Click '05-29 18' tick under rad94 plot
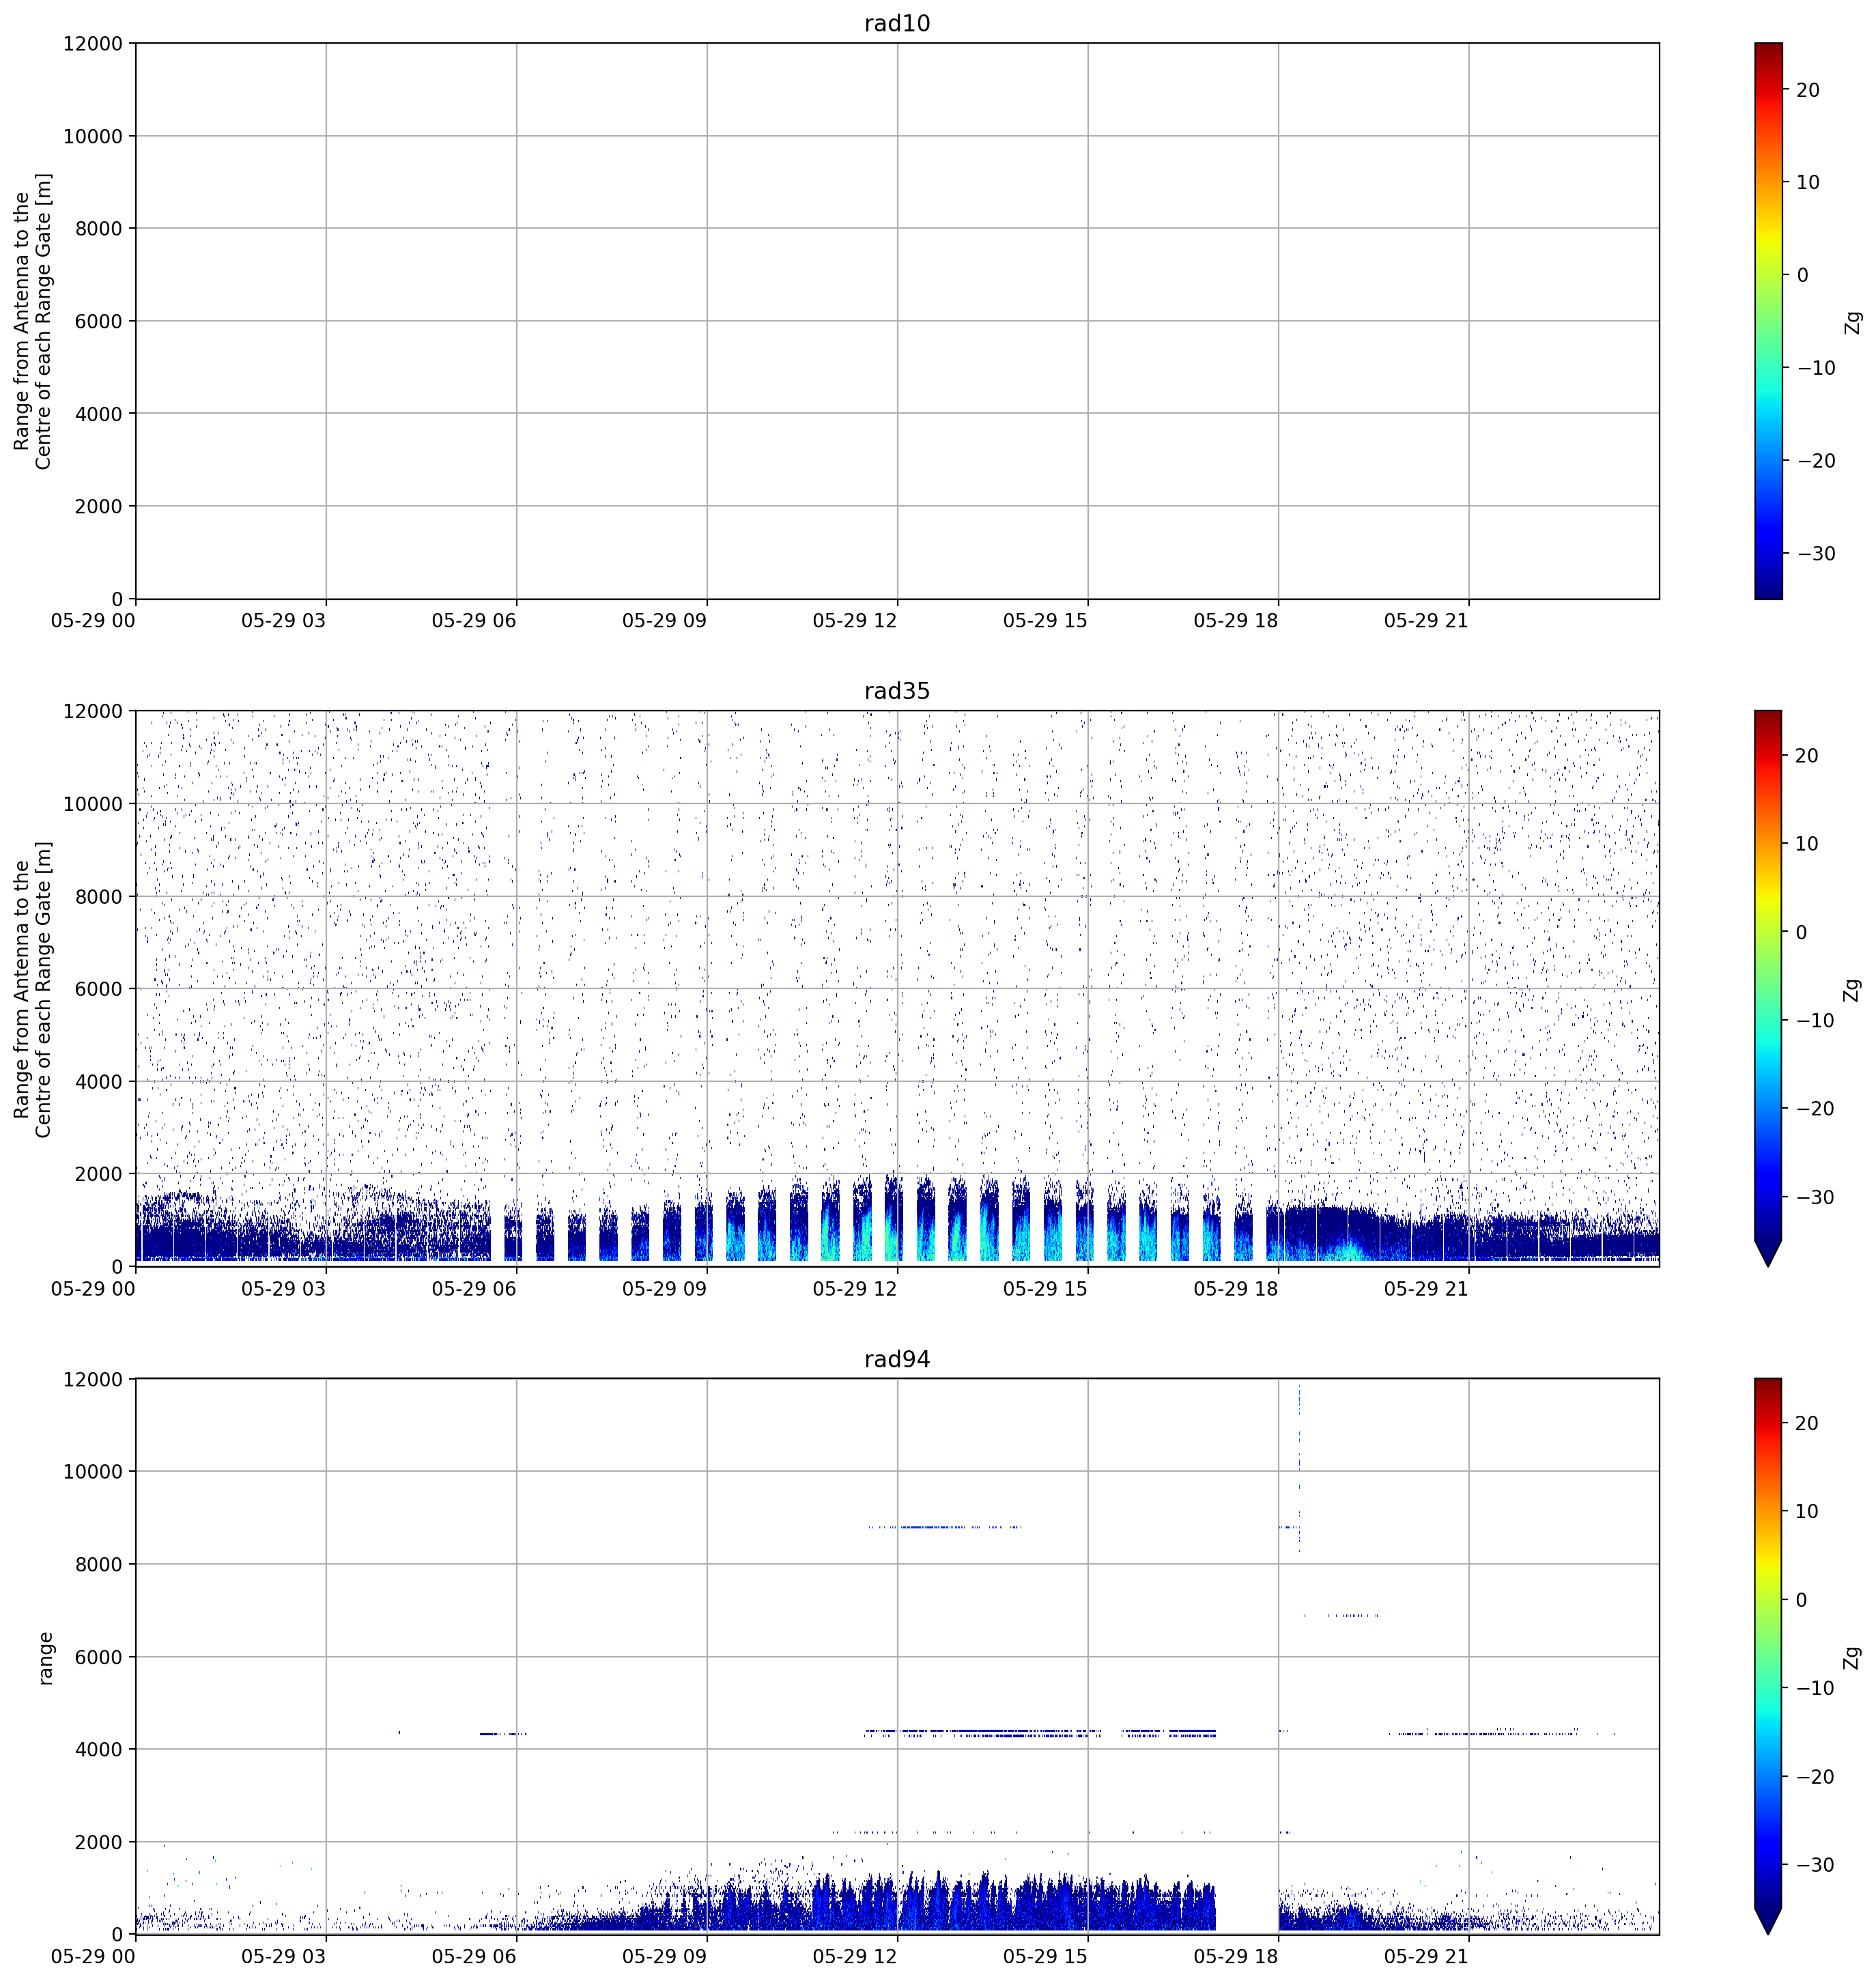Image resolution: width=1876 pixels, height=1981 pixels. pos(1236,1956)
